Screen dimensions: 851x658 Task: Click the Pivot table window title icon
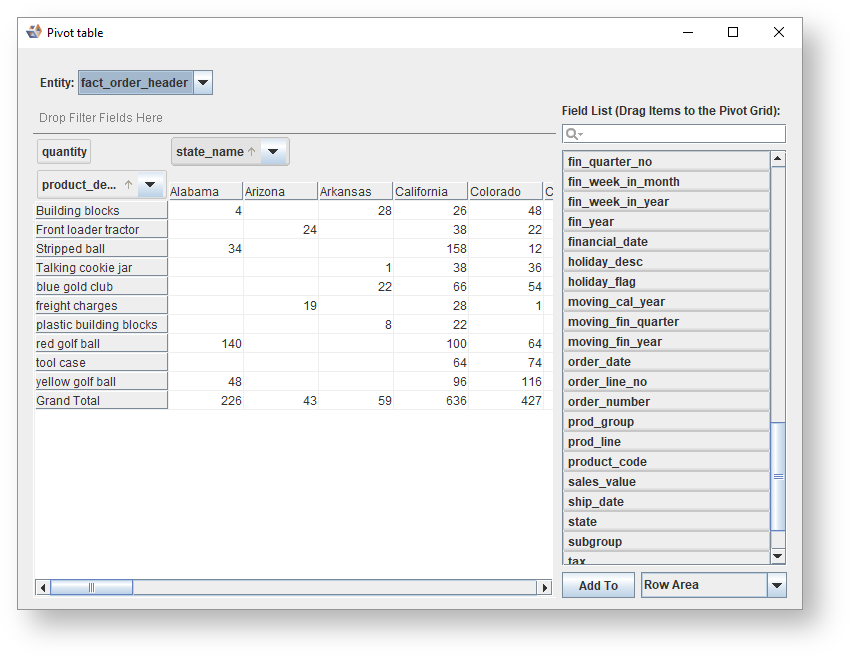coord(34,32)
